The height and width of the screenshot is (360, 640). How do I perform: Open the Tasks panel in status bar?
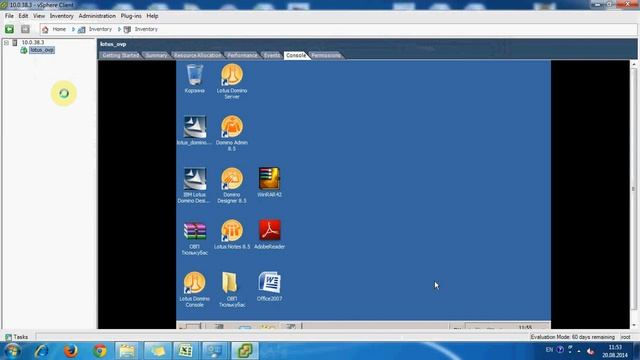point(17,337)
